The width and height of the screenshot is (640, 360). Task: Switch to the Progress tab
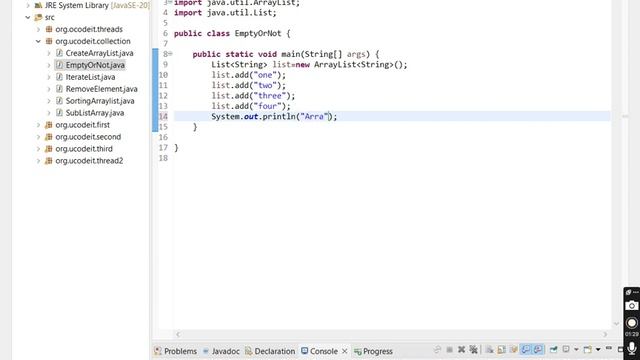[x=373, y=351]
